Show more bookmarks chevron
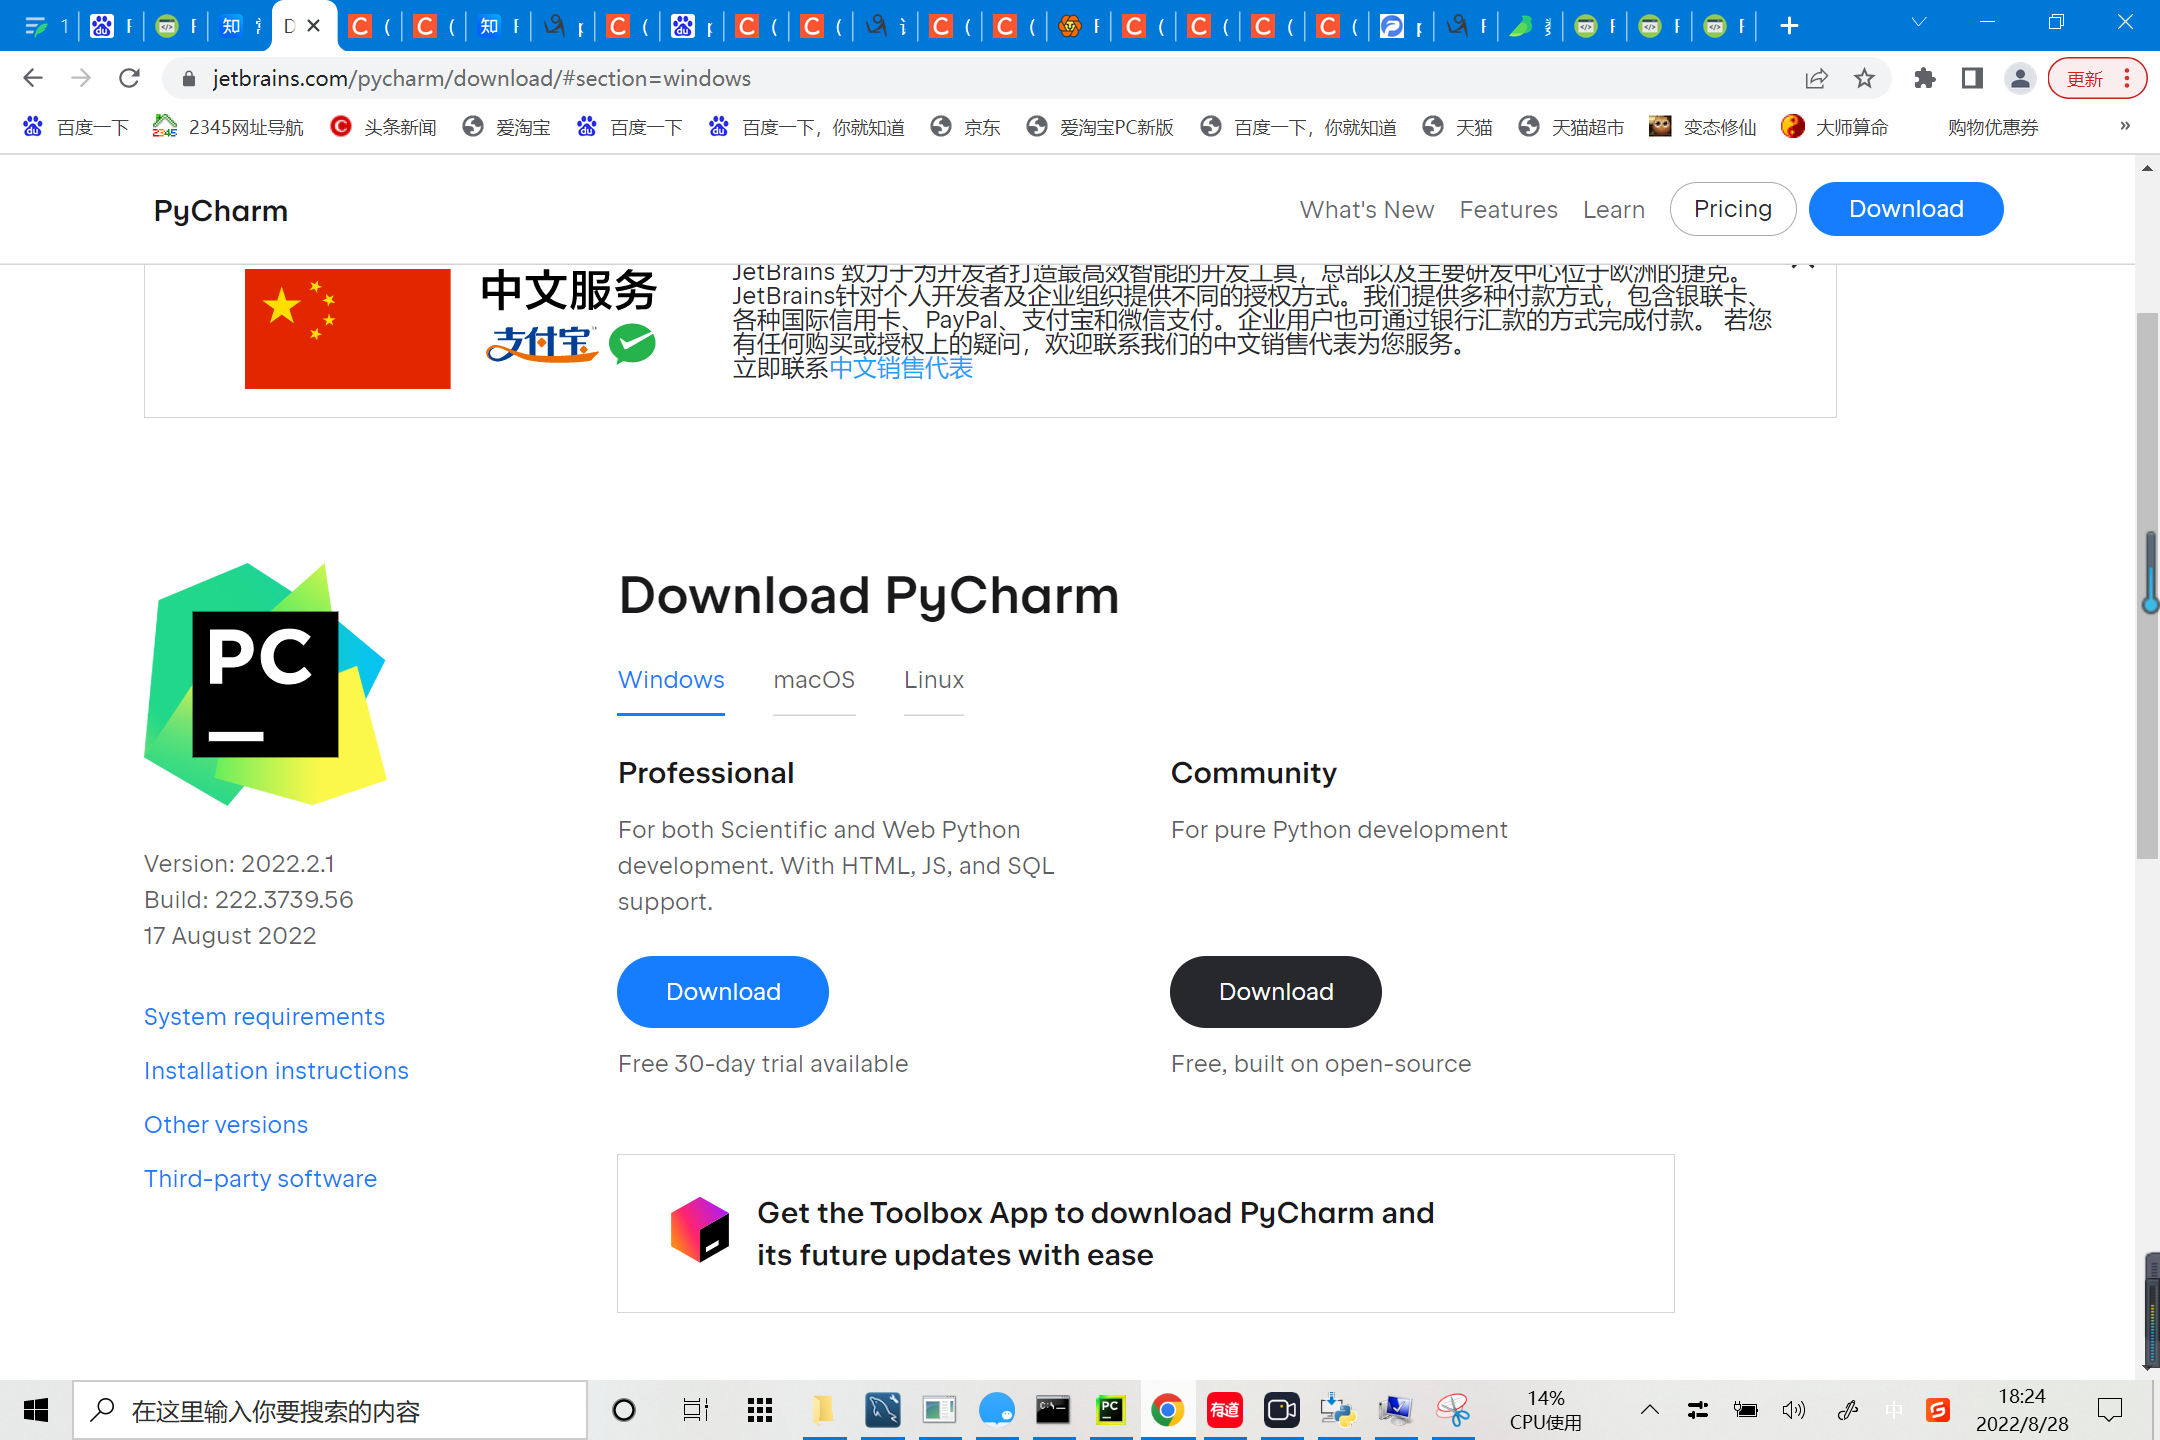This screenshot has width=2160, height=1440. click(x=2125, y=126)
